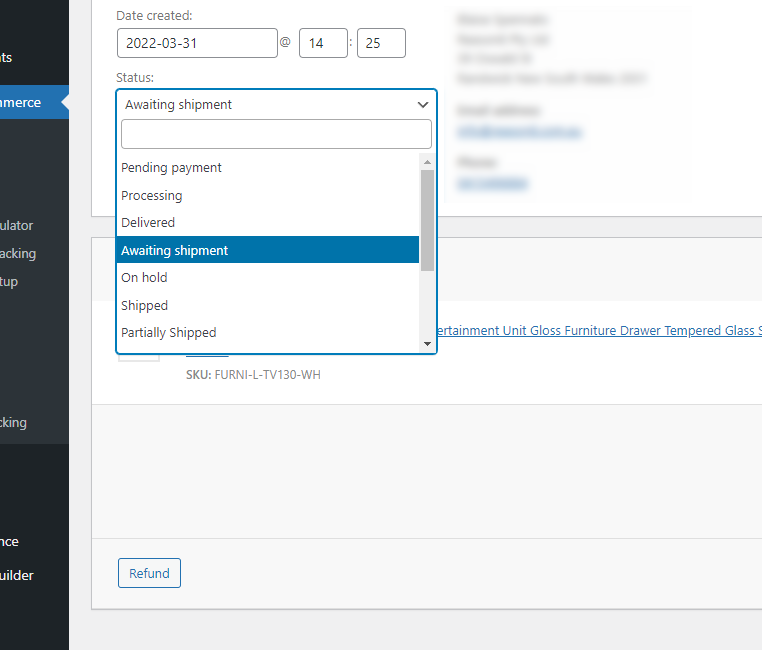Open the Appearance item in the sidebar
Image resolution: width=762 pixels, height=650 pixels.
tap(12, 541)
